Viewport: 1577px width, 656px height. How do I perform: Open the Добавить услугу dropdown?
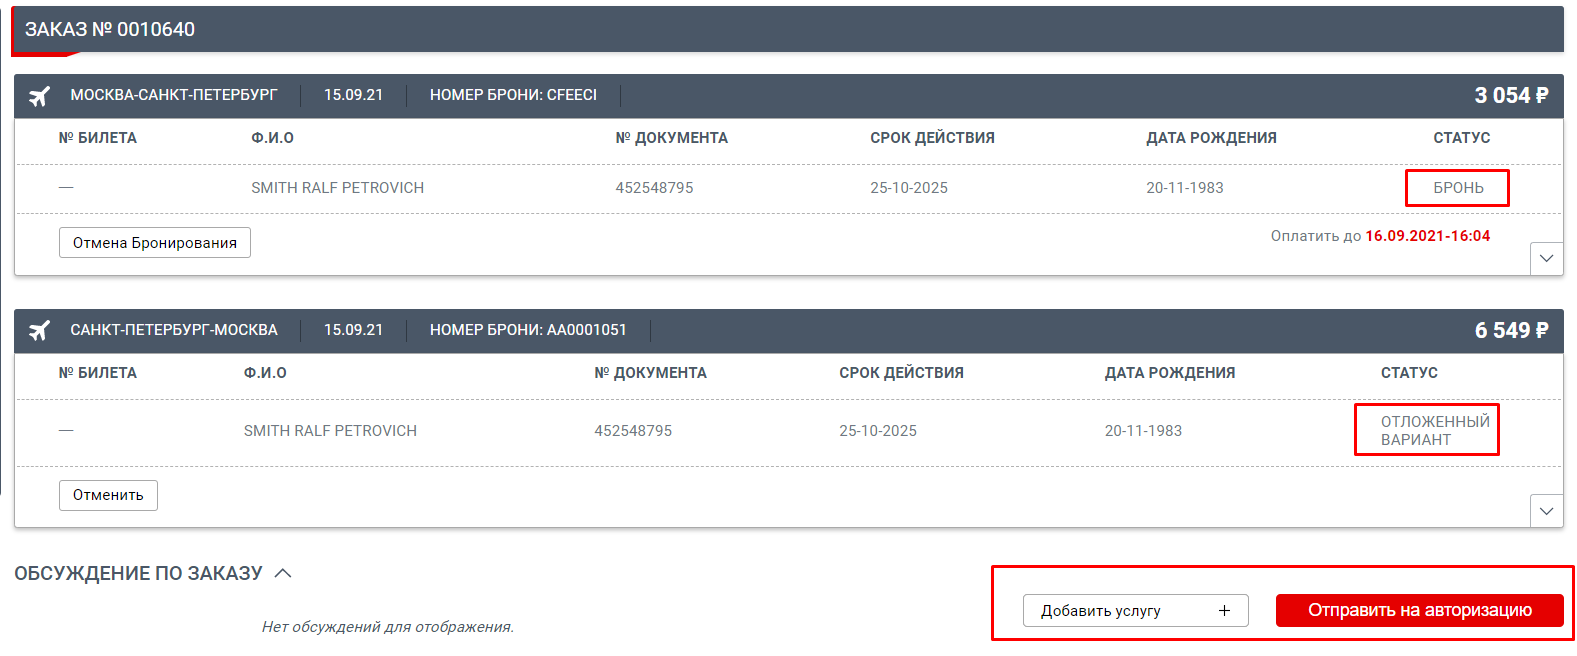click(x=1134, y=610)
